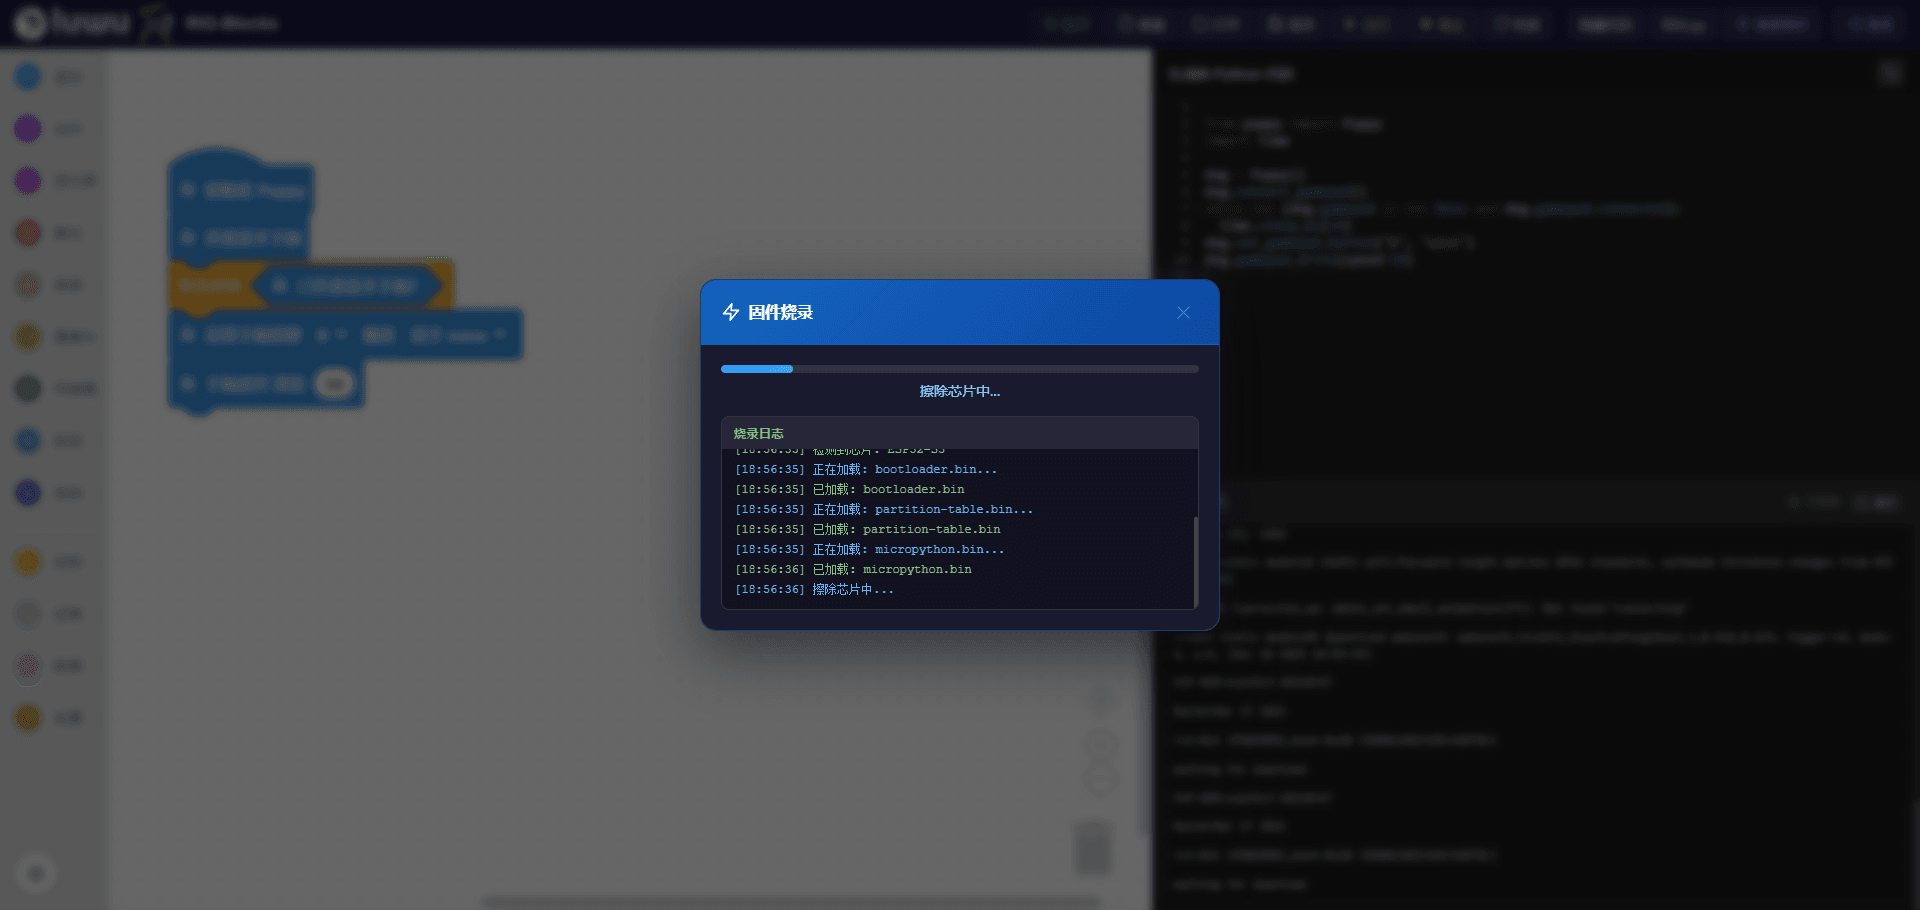The width and height of the screenshot is (1920, 910).
Task: Click the 擦除芯片中... status text under progress bar
Action: click(x=959, y=391)
